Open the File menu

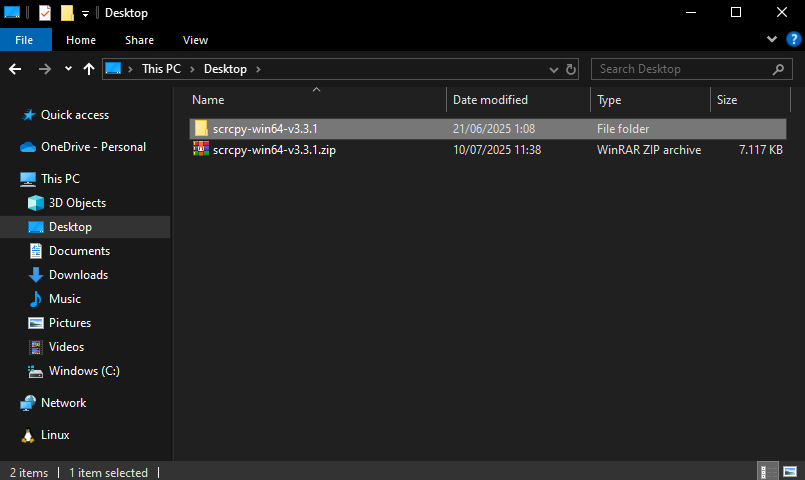(24, 40)
